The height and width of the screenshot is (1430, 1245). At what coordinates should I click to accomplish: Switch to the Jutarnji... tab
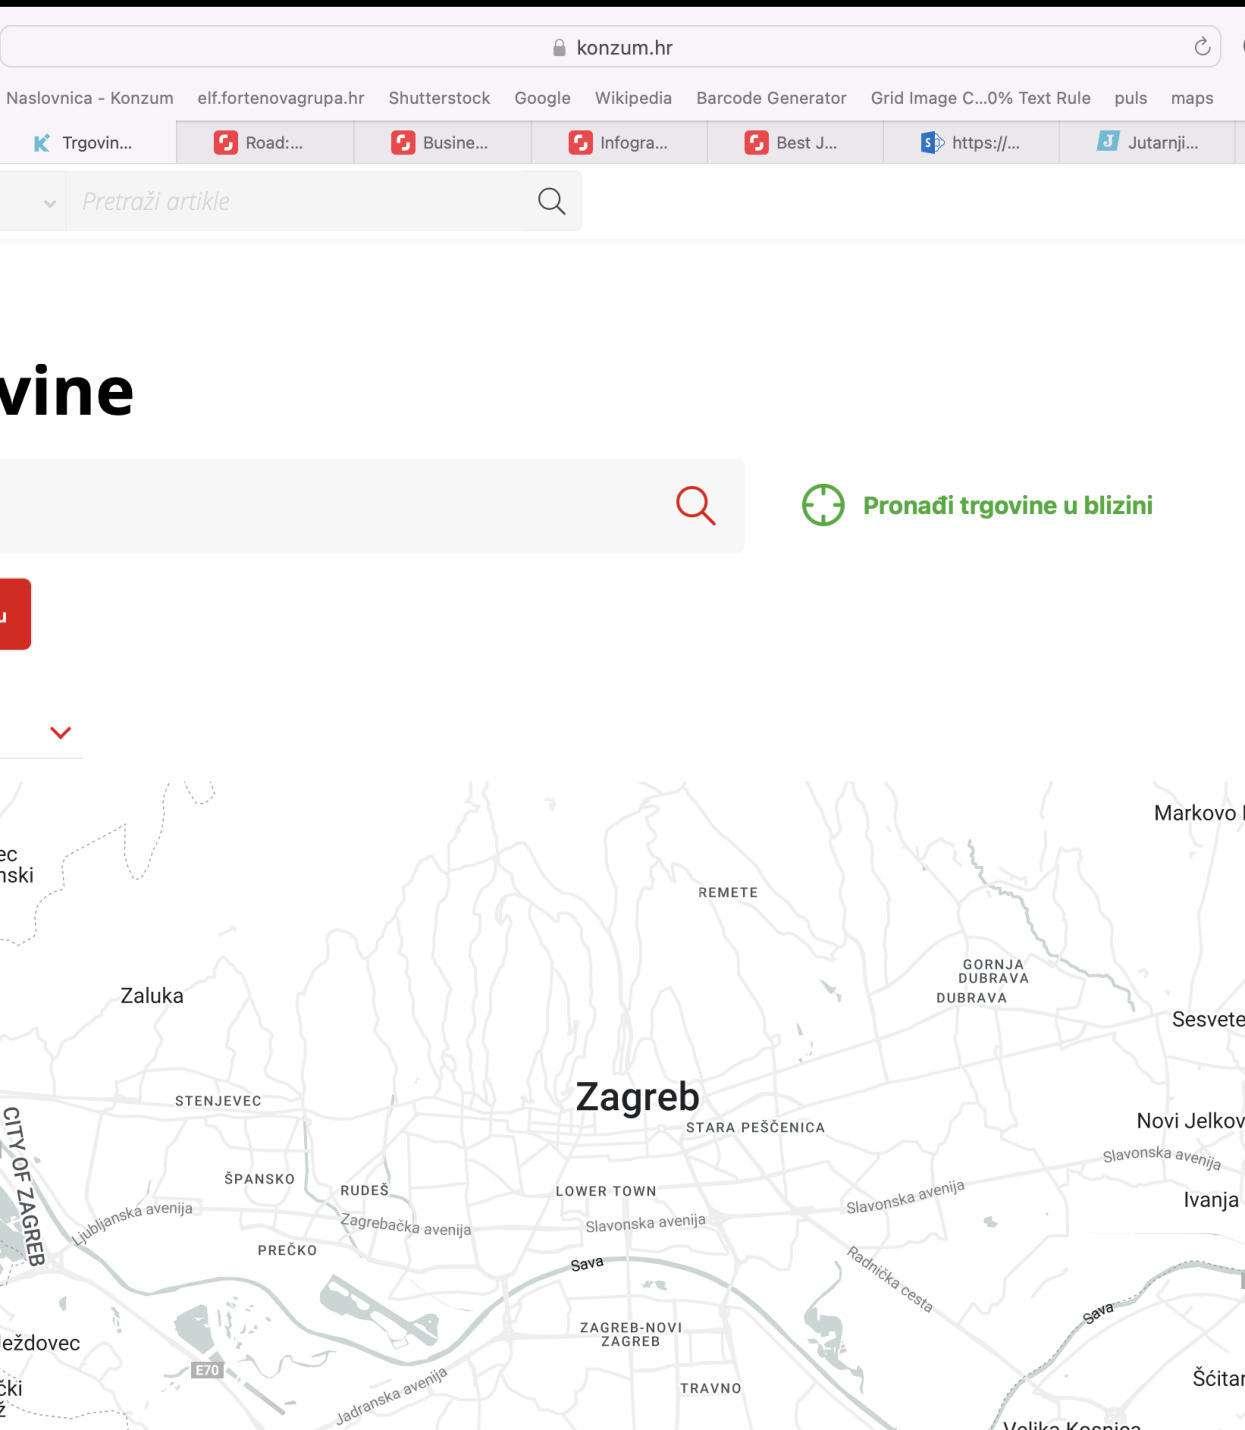(x=1147, y=142)
